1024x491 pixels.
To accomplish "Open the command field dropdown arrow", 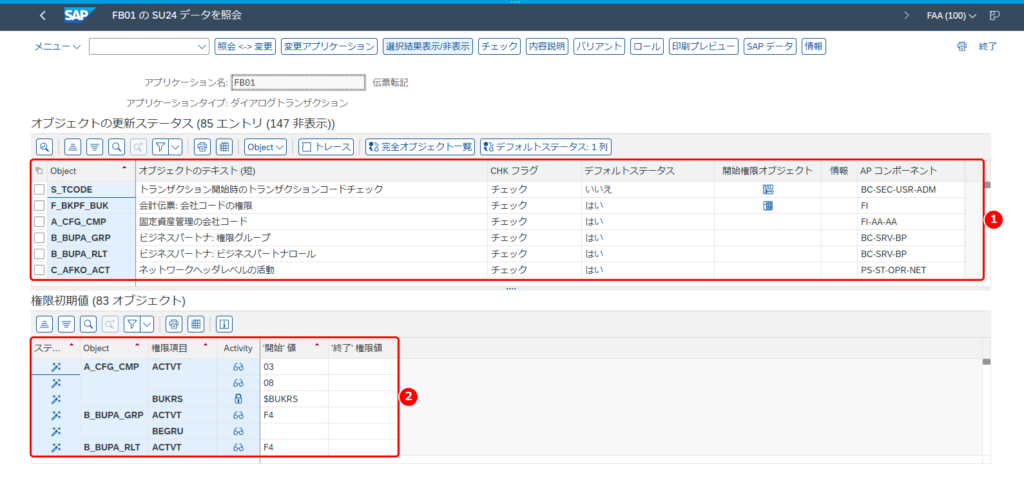I will 202,46.
